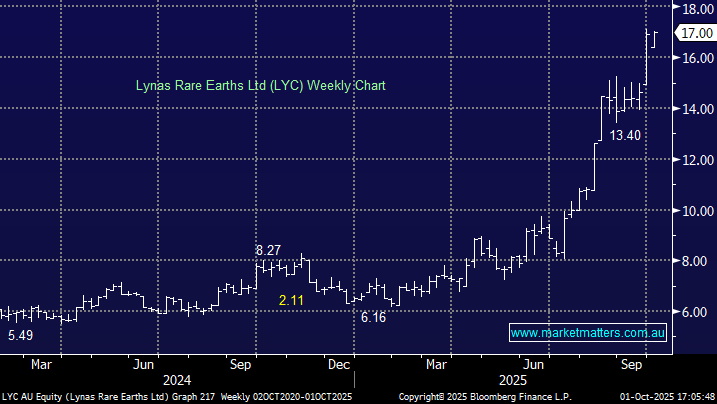The width and height of the screenshot is (717, 404).
Task: Select the Dec marker on the time axis
Action: 339,365
